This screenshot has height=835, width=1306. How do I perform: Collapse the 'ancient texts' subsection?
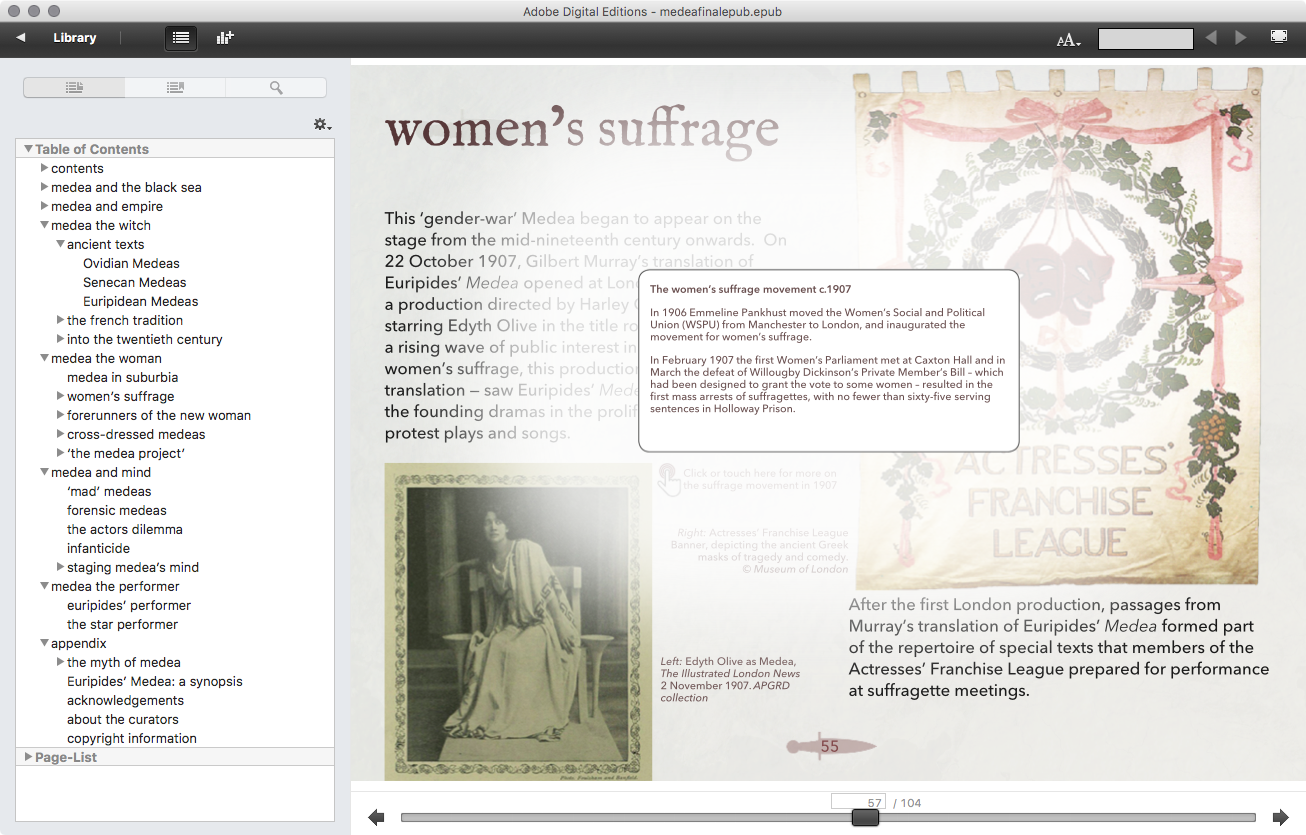pyautogui.click(x=60, y=244)
